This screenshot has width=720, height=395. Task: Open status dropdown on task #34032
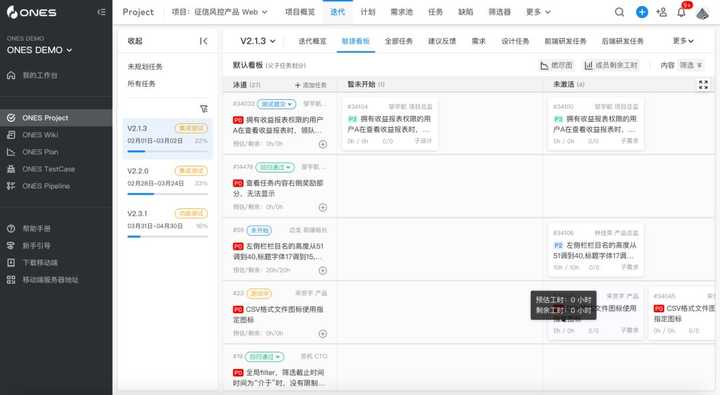point(276,104)
